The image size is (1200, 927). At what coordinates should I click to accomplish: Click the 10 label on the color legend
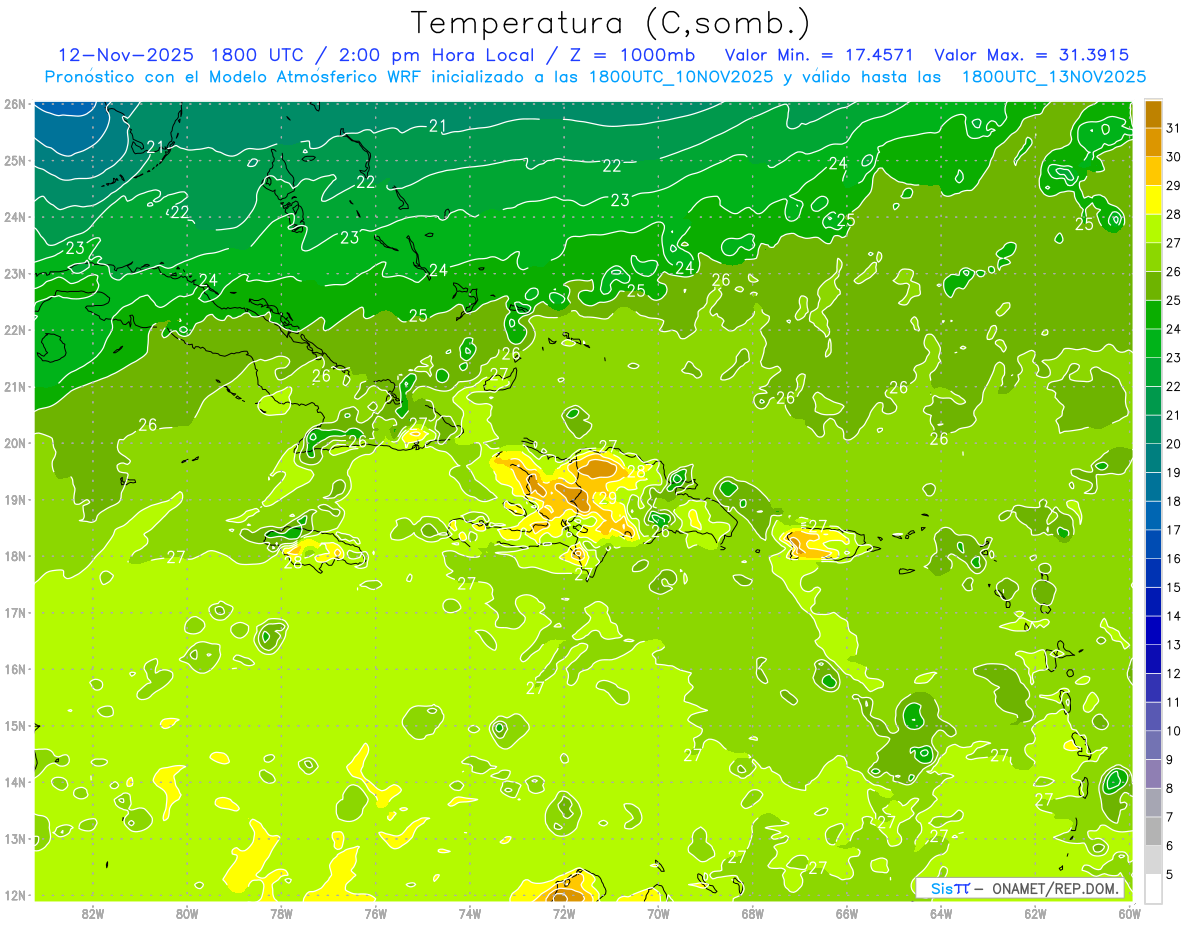tap(1173, 731)
